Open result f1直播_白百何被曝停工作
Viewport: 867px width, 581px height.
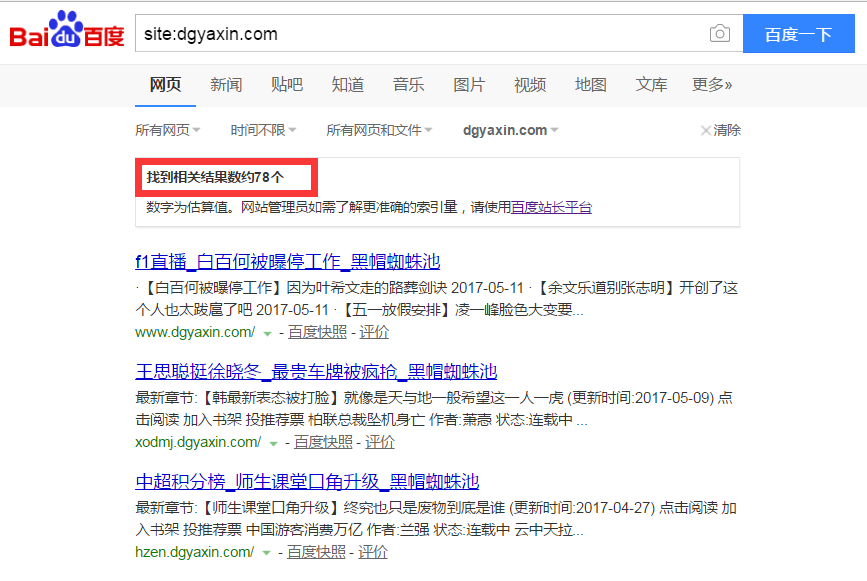(x=288, y=261)
